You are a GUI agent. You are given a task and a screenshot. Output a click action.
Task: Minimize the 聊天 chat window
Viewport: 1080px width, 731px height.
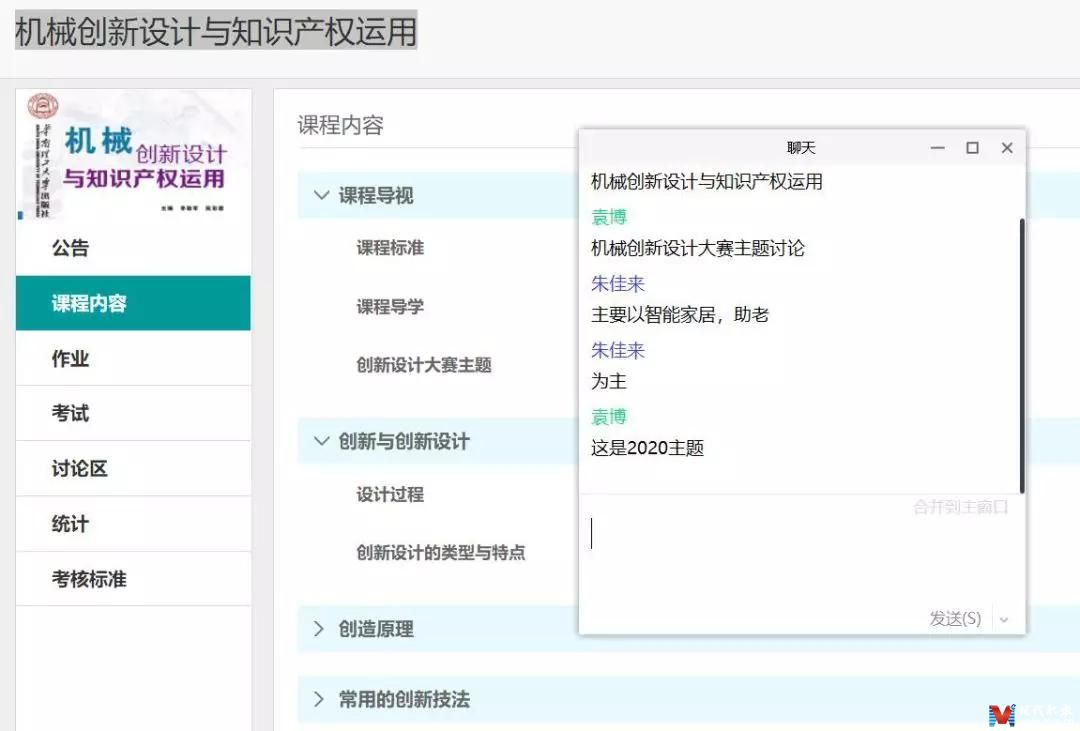(x=937, y=148)
